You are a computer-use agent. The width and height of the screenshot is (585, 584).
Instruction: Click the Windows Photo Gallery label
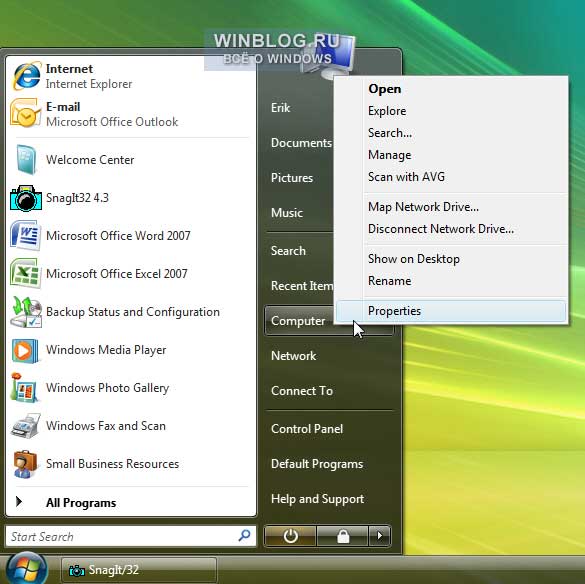click(x=107, y=388)
